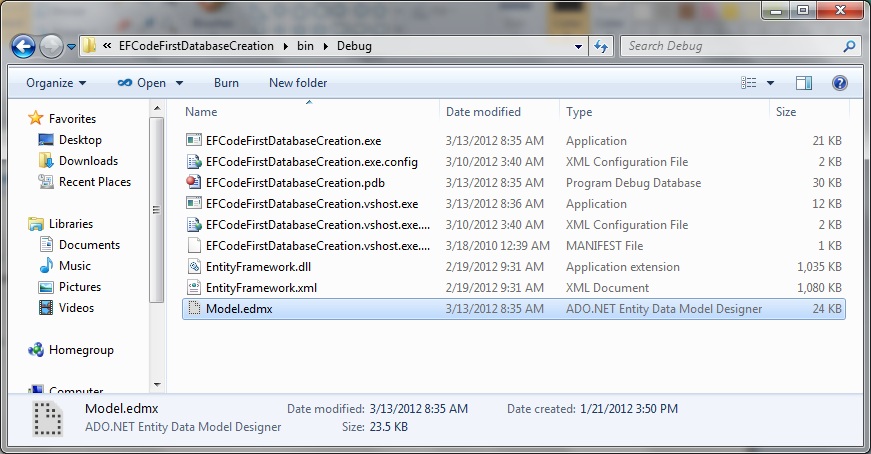Click the Open toolbar button
Viewport: 871px width, 454px height.
point(142,83)
